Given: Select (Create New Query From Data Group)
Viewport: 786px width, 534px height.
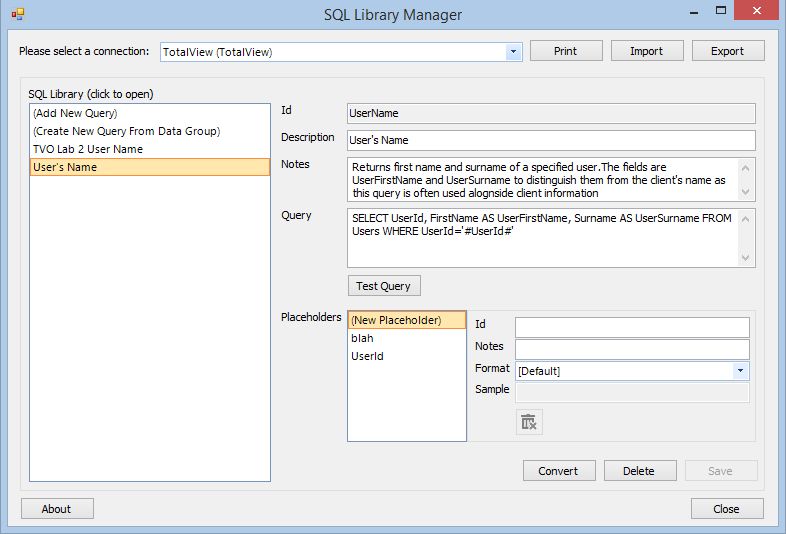Looking at the screenshot, I should [x=150, y=131].
